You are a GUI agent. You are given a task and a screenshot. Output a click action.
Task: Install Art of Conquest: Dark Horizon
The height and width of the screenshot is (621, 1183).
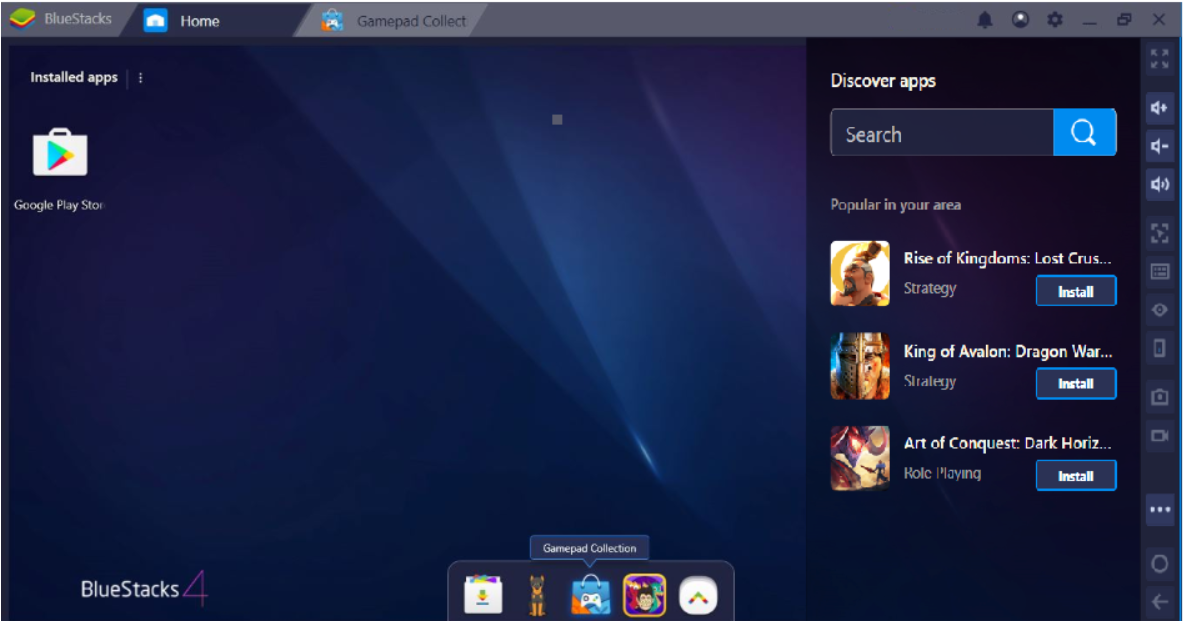tap(1076, 475)
